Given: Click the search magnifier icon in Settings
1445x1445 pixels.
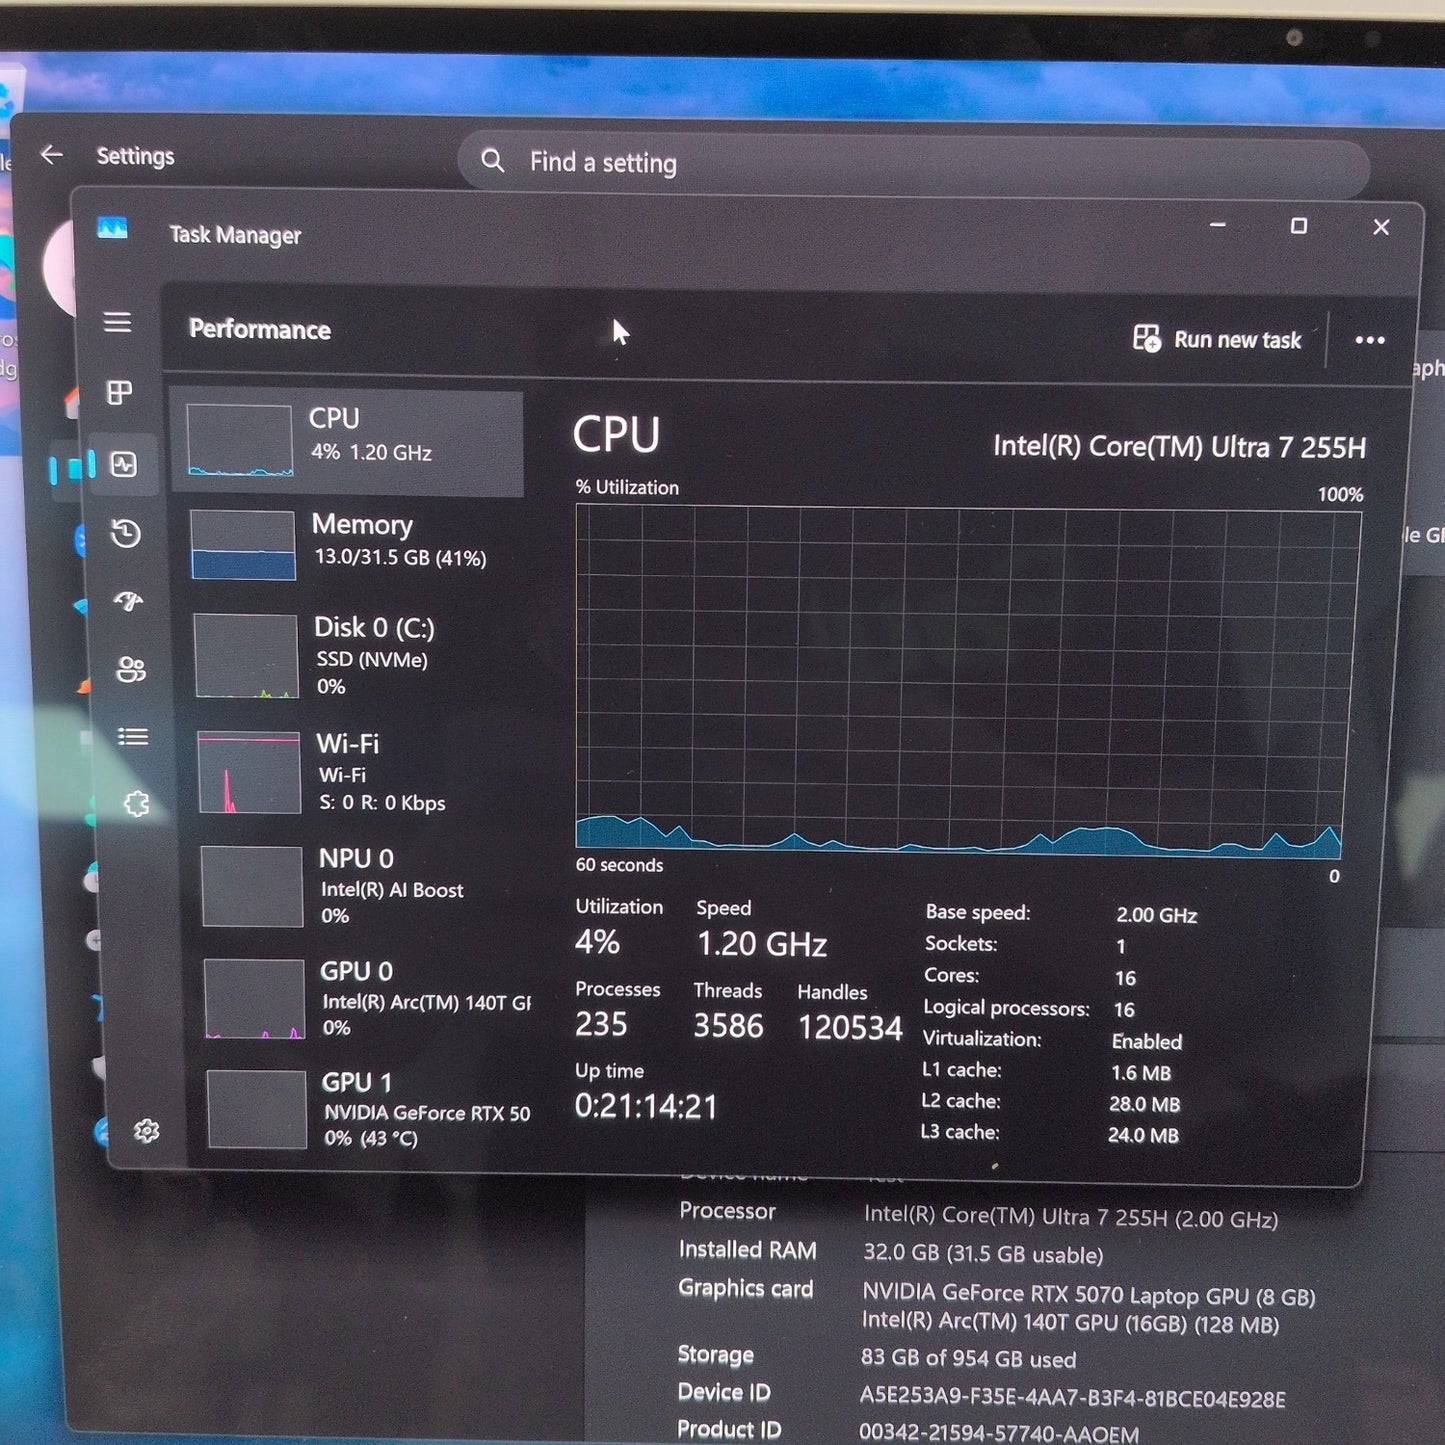Looking at the screenshot, I should click(x=493, y=160).
